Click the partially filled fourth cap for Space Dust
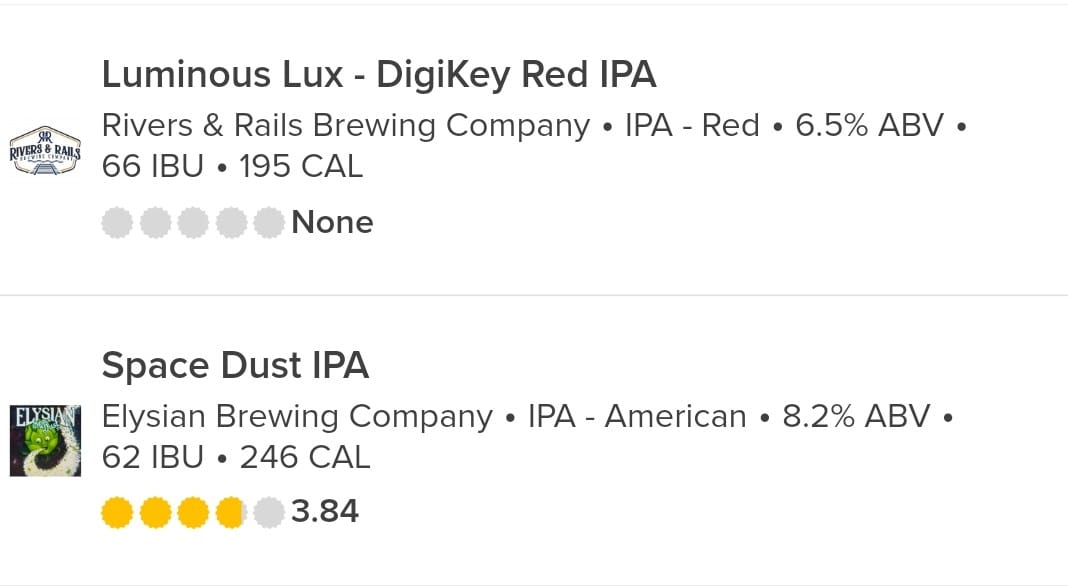Image resolution: width=1068 pixels, height=586 pixels. click(x=232, y=512)
